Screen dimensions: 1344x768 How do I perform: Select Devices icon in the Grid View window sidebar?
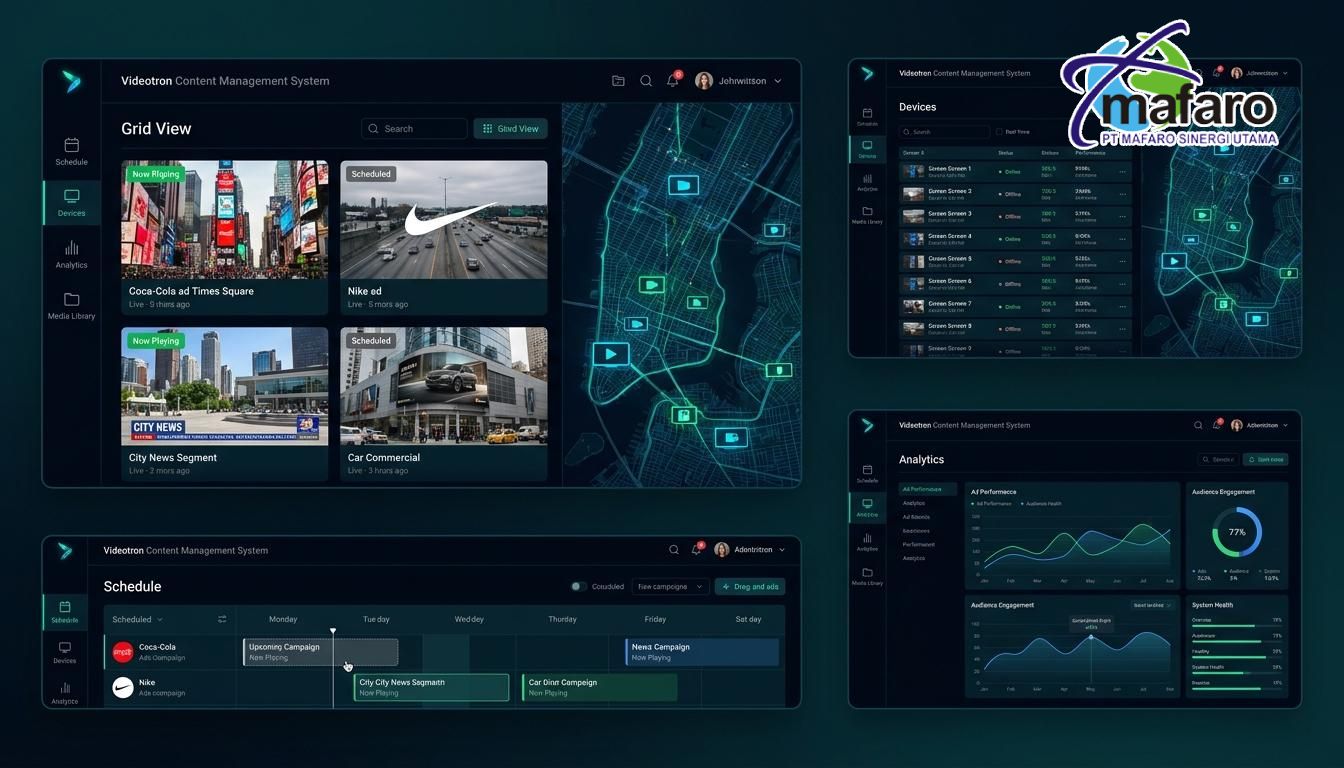(x=71, y=196)
